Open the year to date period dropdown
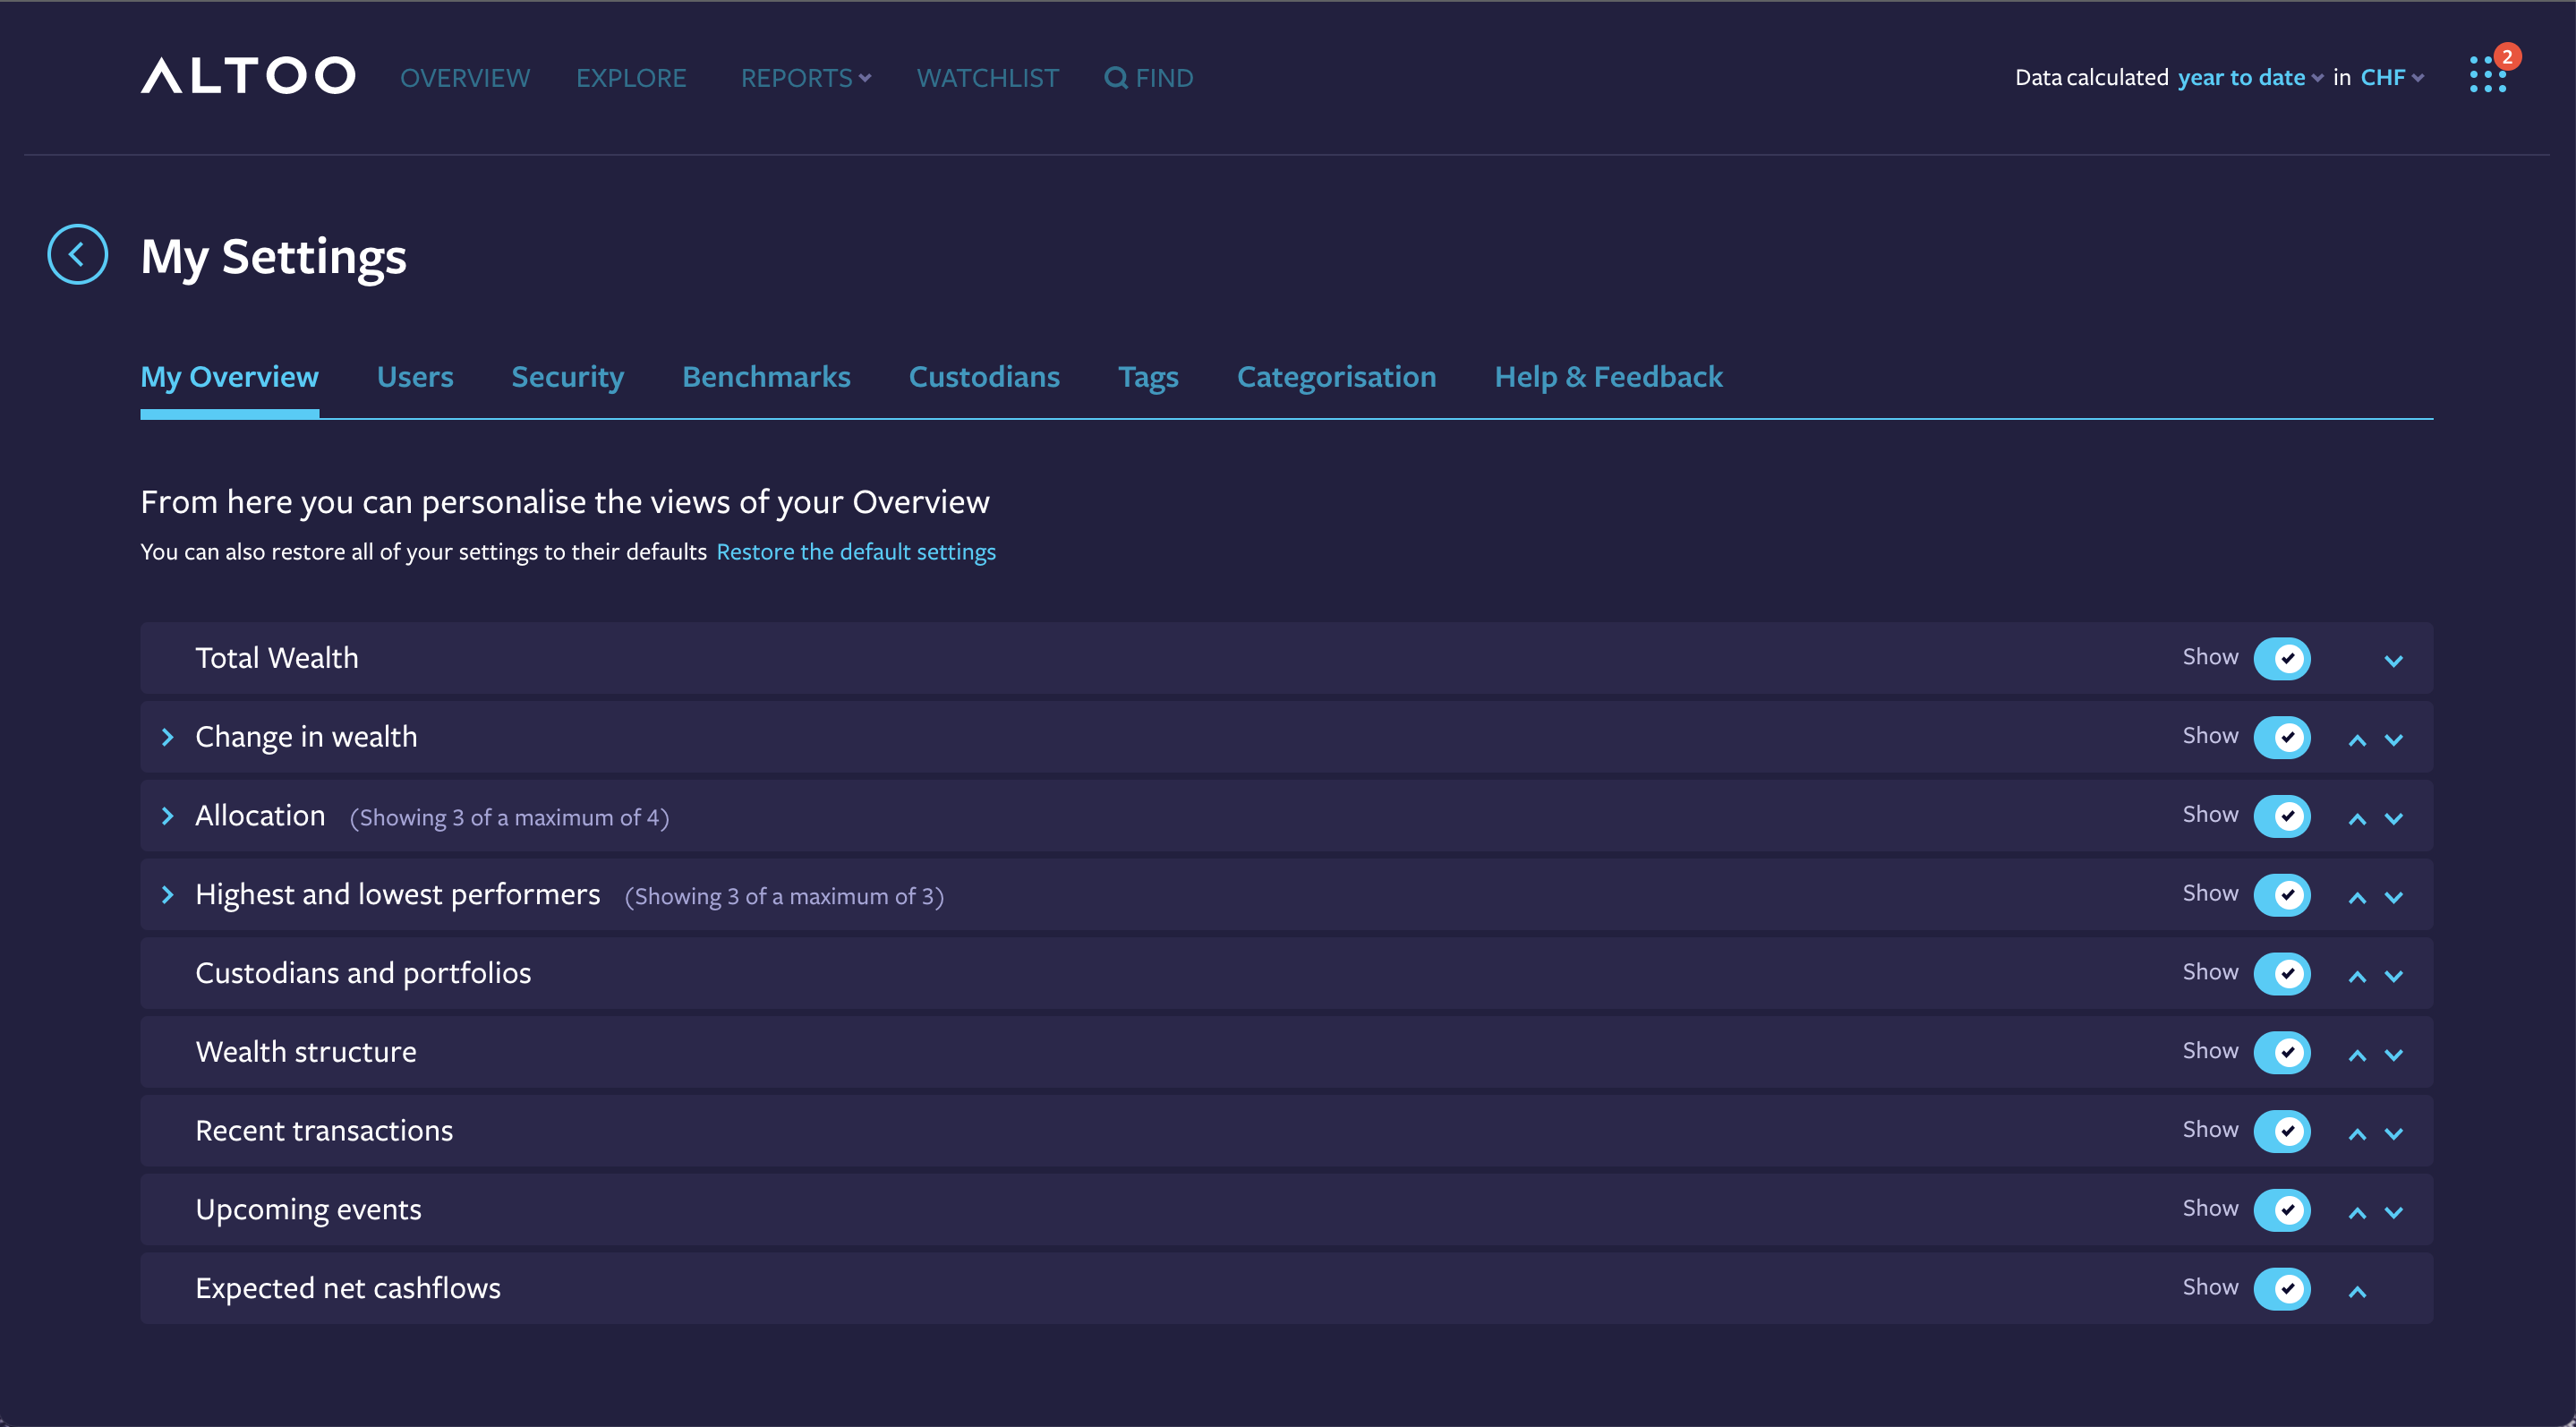Screen dimensions: 2576x1427 [2250, 78]
